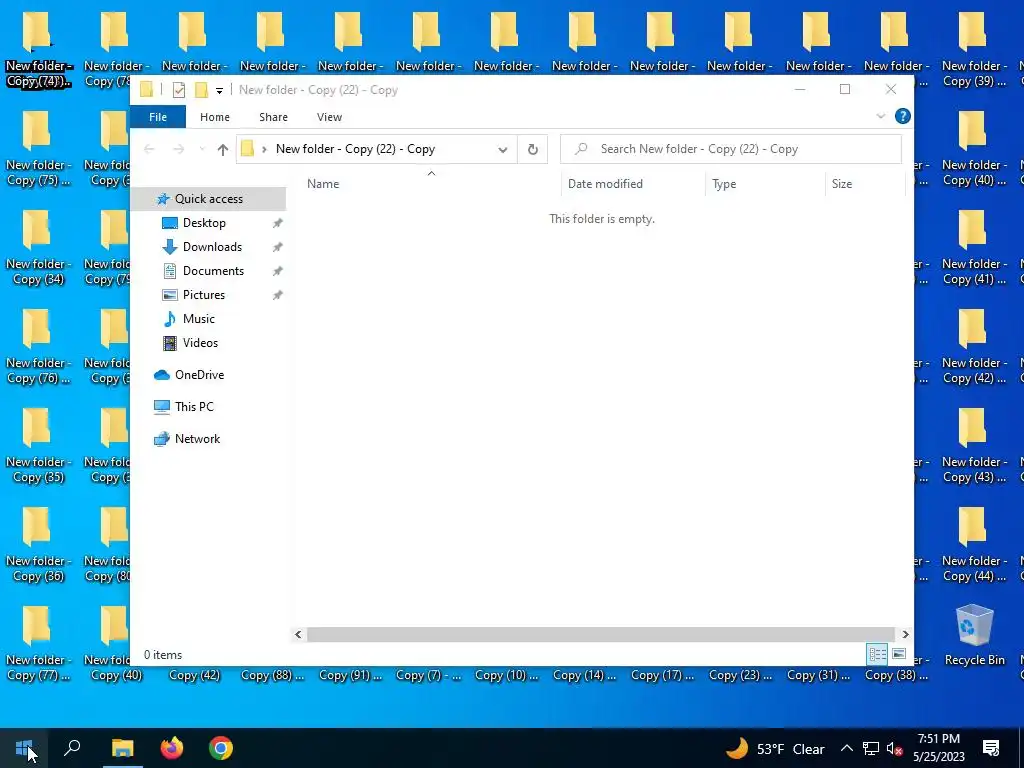Sort by the Date modified column
The height and width of the screenshot is (768, 1024).
[x=605, y=184]
